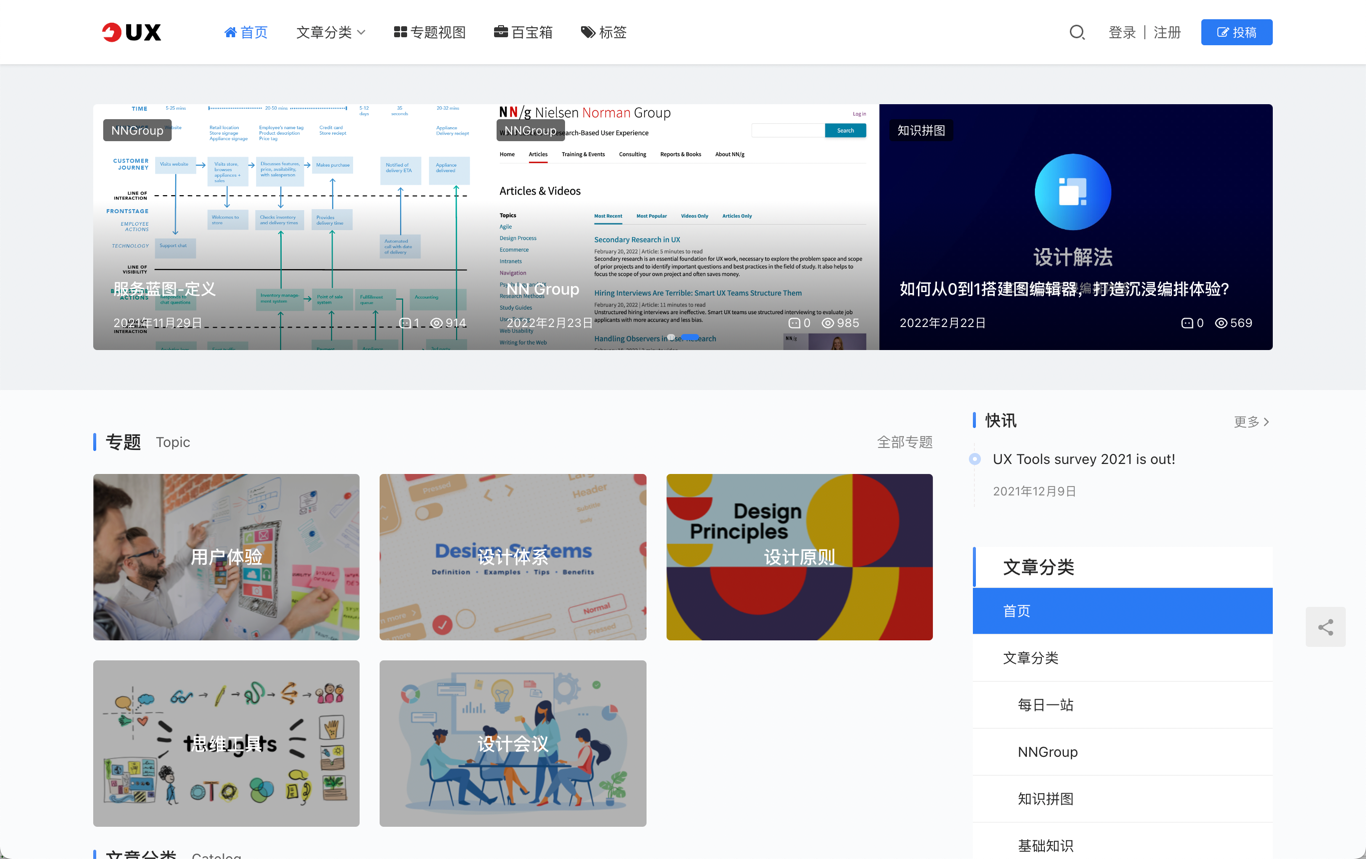Image resolution: width=1366 pixels, height=859 pixels.
Task: Open 百宝箱 in the navigation
Action: 523,32
